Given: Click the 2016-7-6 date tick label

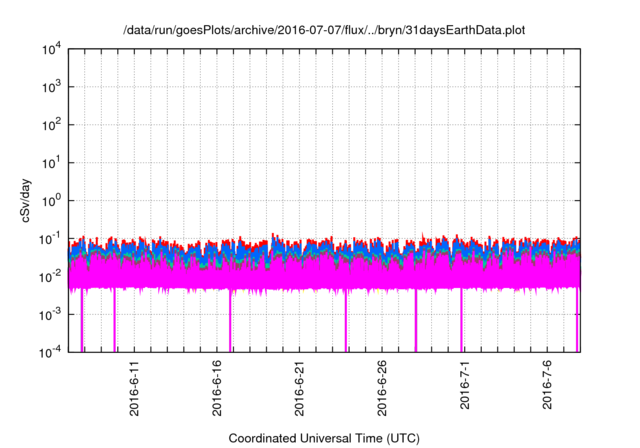Looking at the screenshot, I should 547,385.
